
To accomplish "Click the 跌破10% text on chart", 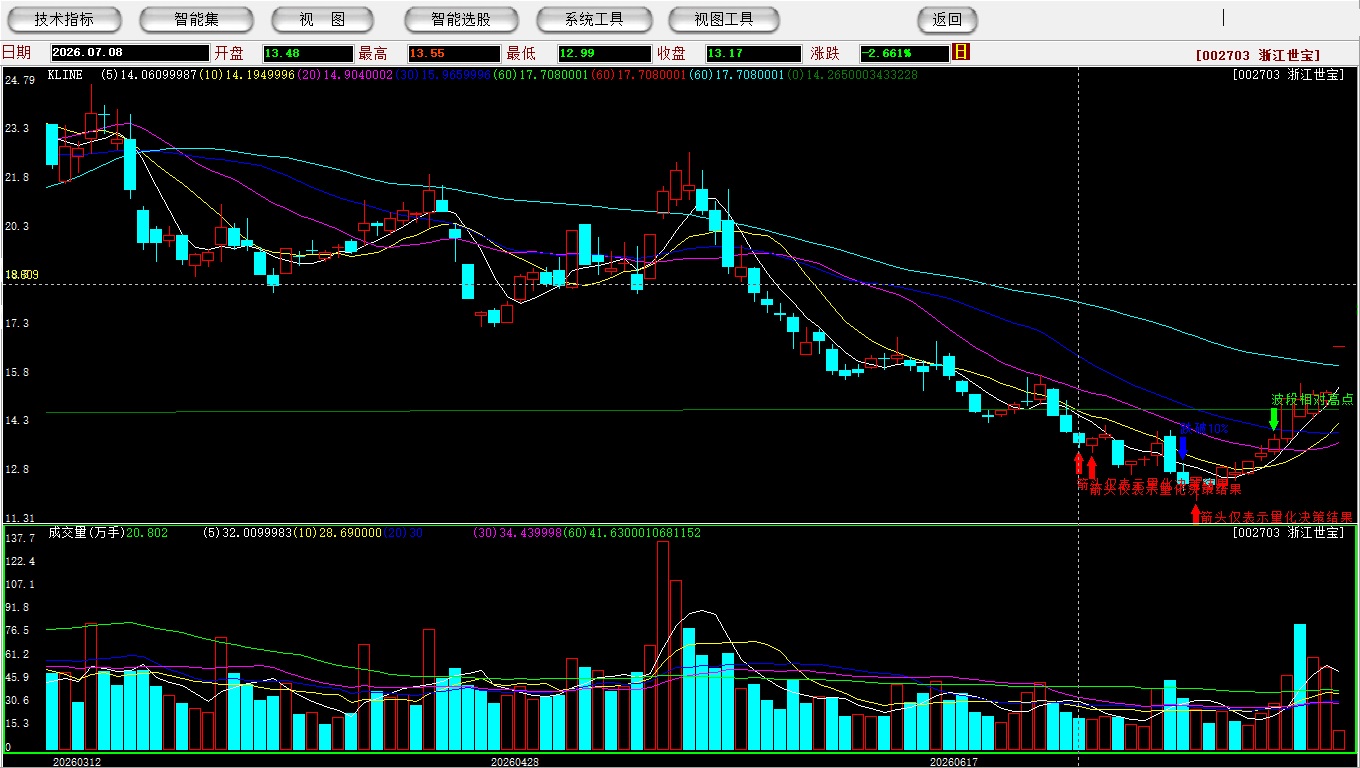I will [x=1204, y=429].
